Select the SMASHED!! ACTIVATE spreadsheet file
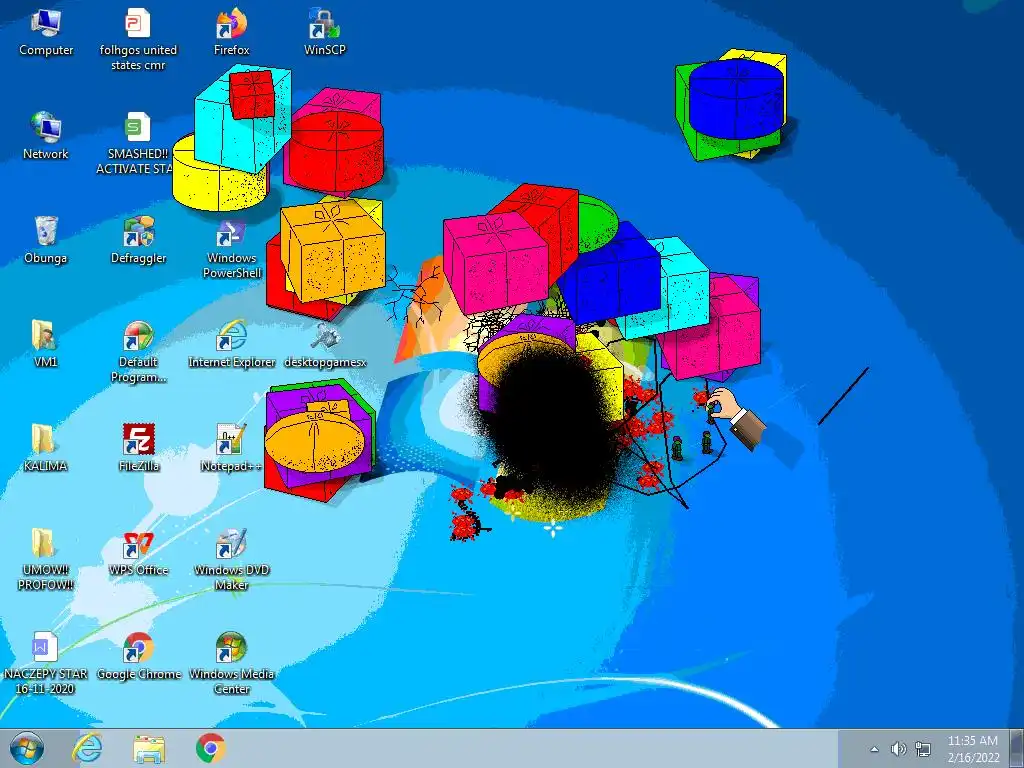Screen dimensions: 1024x768 click(x=138, y=142)
